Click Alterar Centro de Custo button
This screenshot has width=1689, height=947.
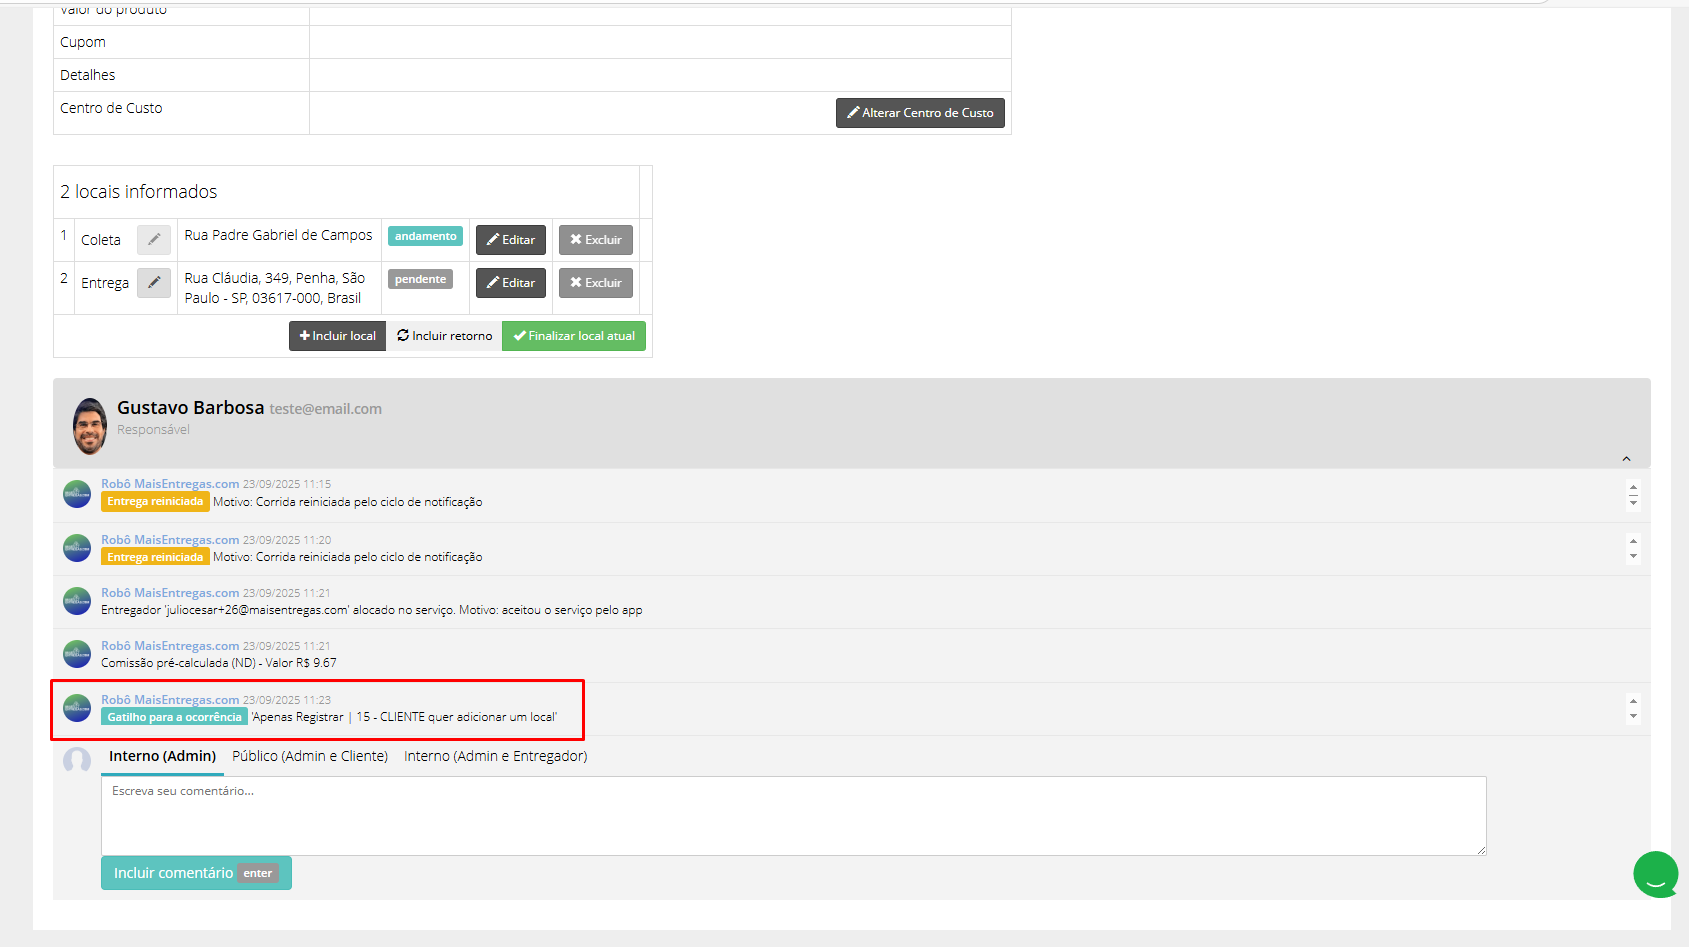click(x=920, y=113)
